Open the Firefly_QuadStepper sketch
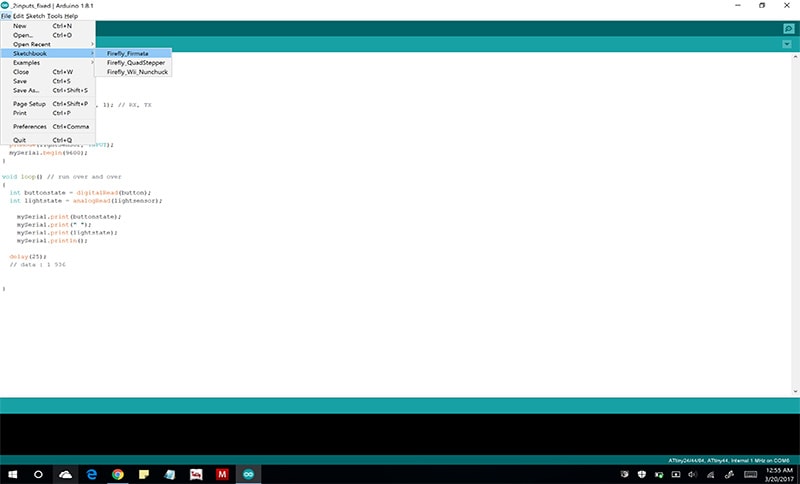This screenshot has height=484, width=800. tap(134, 63)
